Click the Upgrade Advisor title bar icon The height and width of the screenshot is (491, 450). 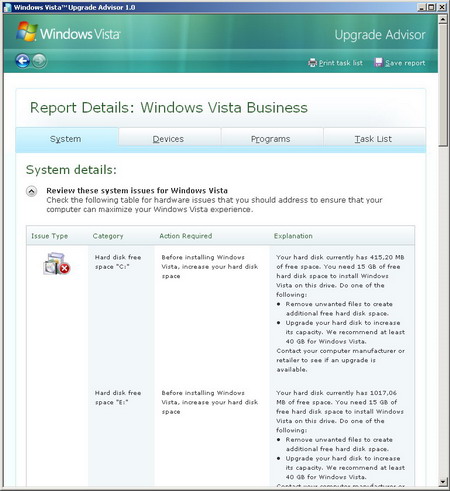pos(8,7)
